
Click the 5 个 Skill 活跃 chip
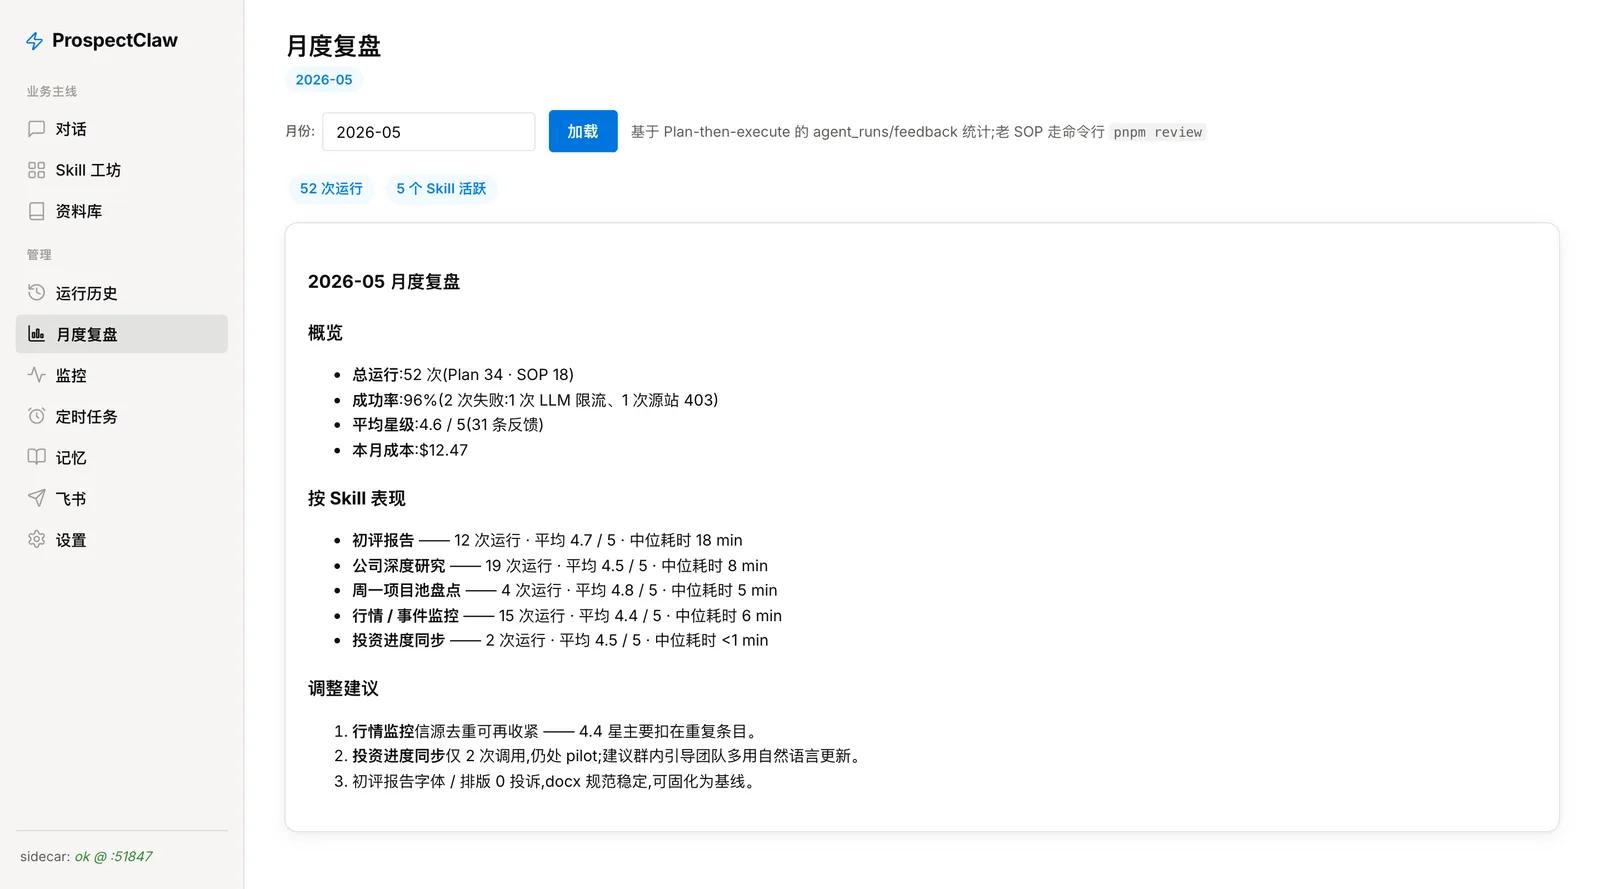click(441, 189)
